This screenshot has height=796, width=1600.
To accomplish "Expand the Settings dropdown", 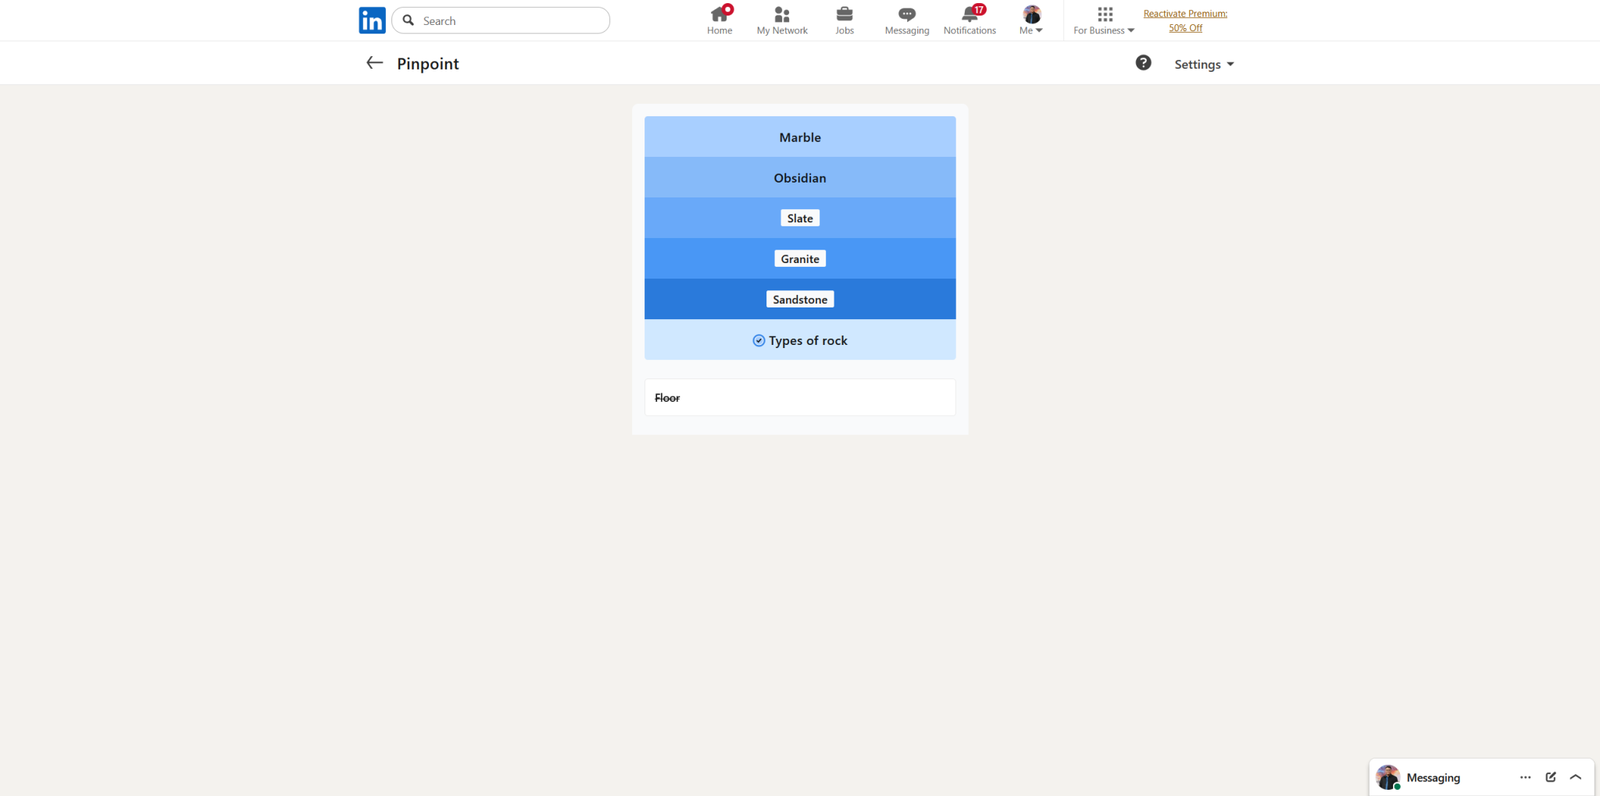I will 1203,64.
